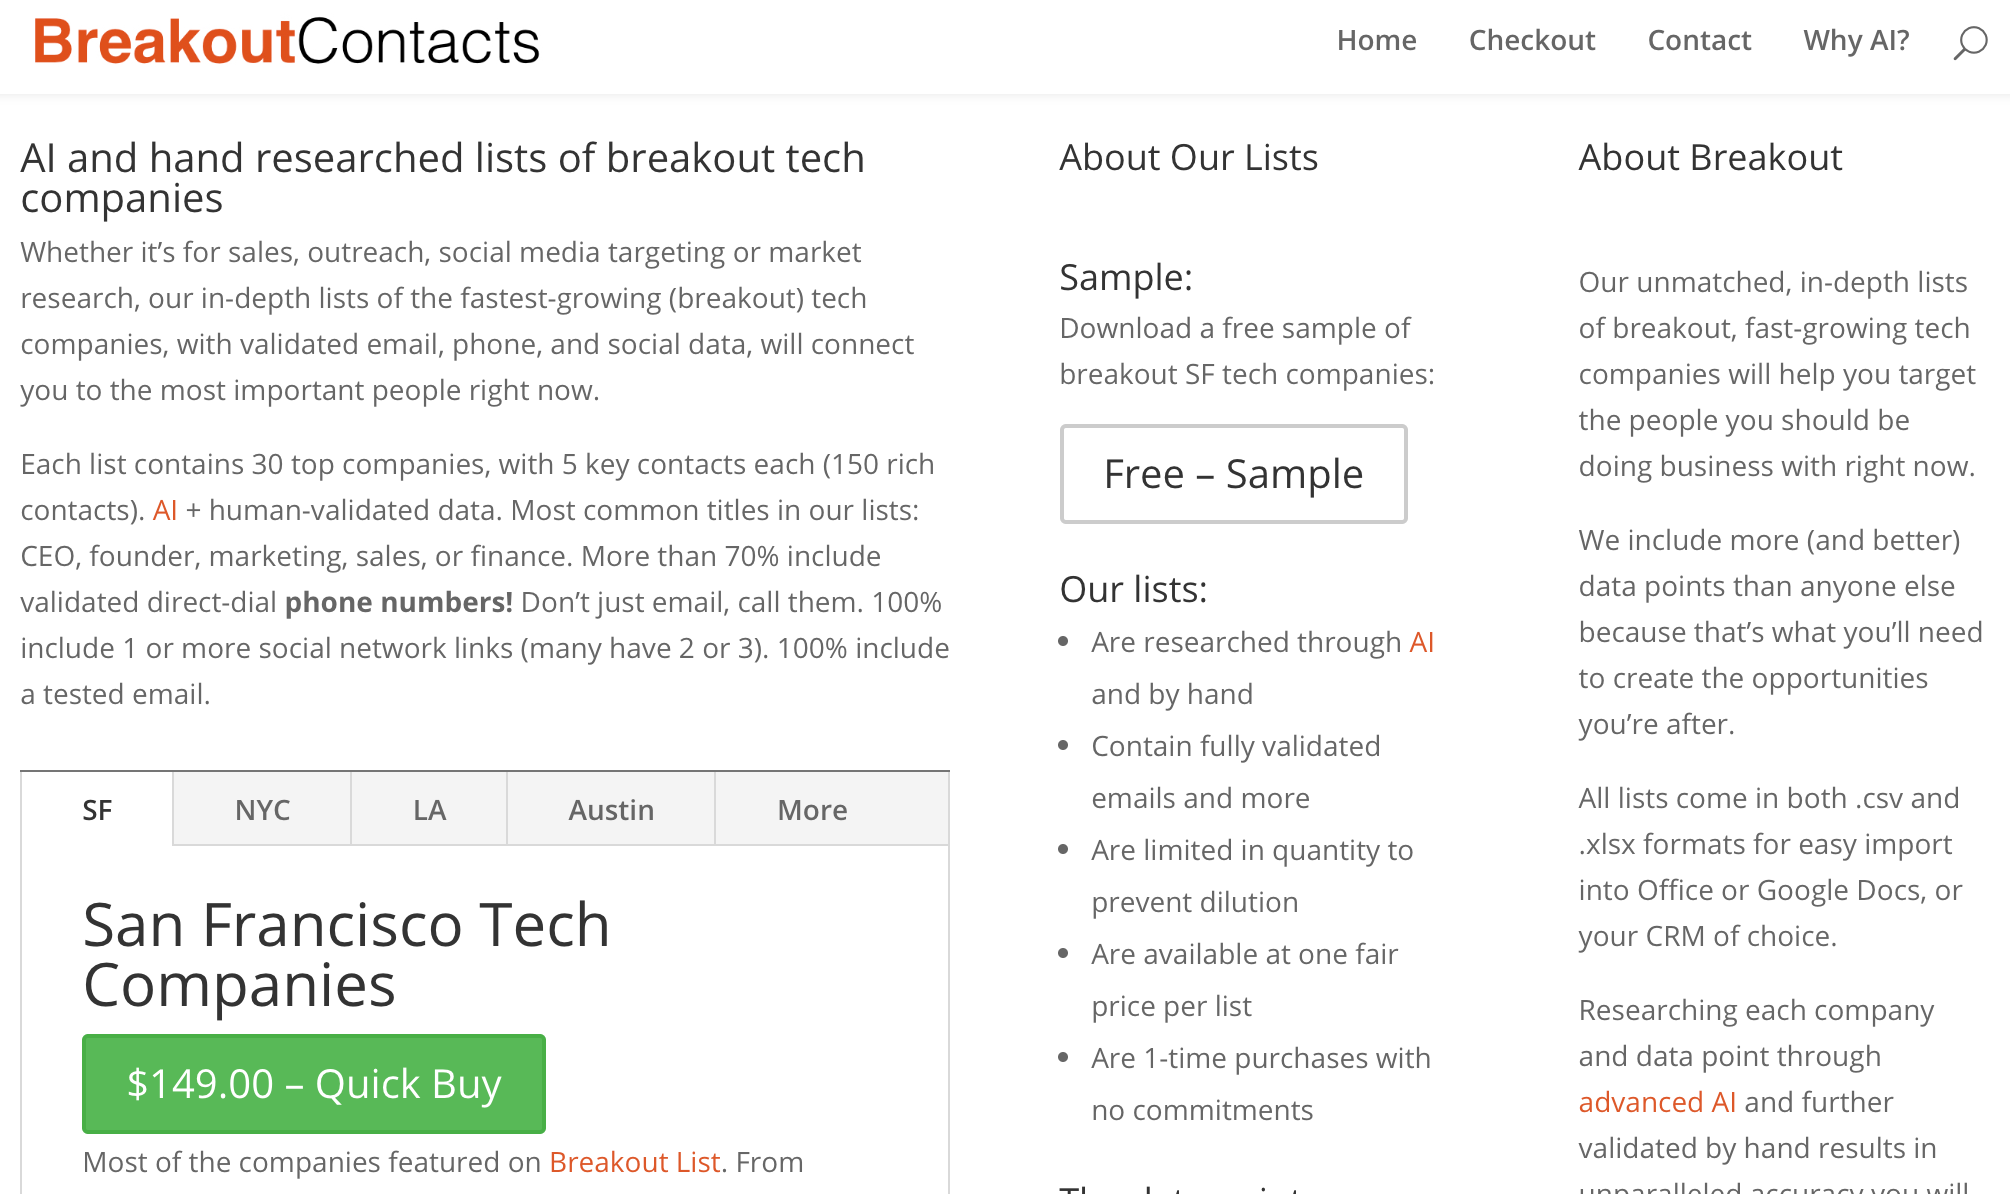The height and width of the screenshot is (1194, 2010).
Task: Follow the Breakout List link
Action: pos(634,1162)
